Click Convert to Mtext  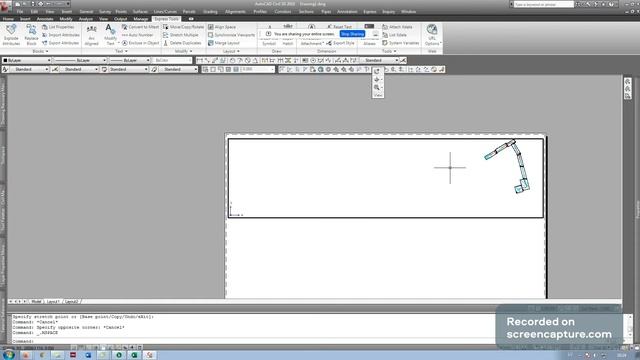(140, 27)
